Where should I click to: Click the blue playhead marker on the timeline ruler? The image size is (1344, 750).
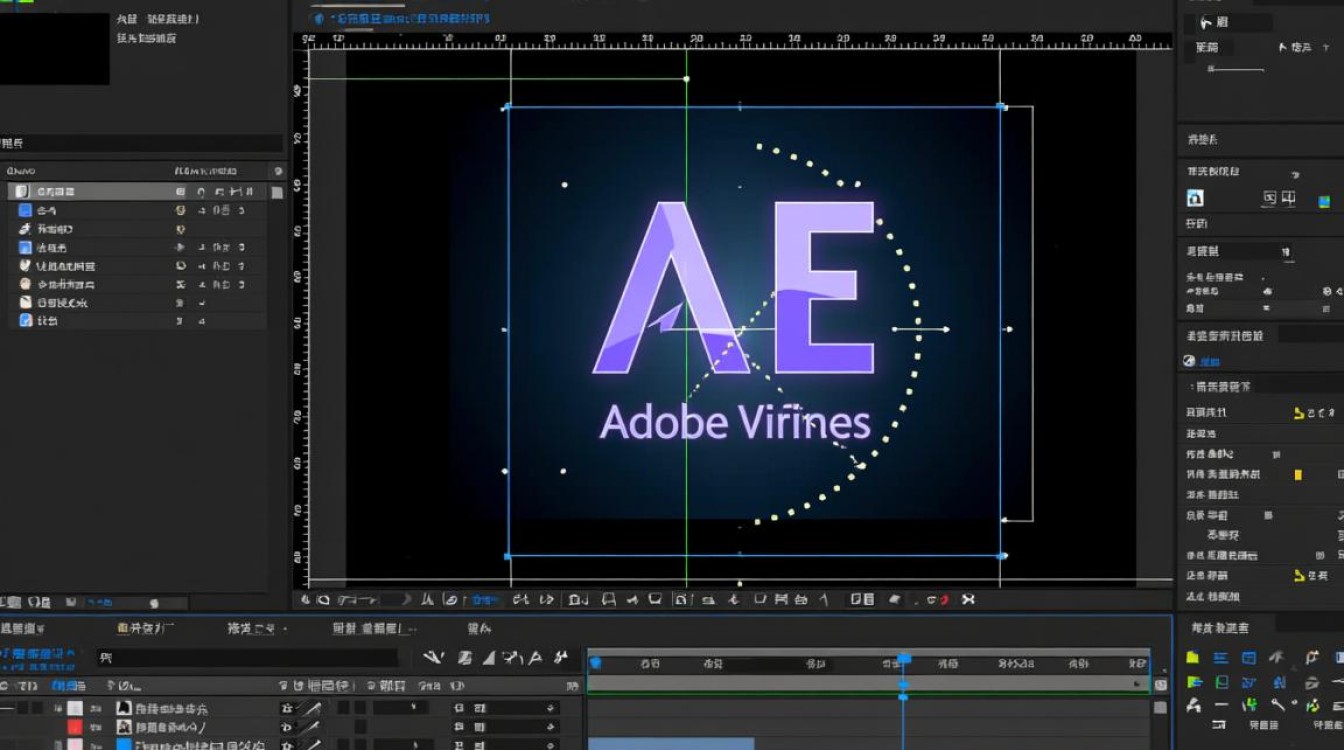click(x=904, y=660)
